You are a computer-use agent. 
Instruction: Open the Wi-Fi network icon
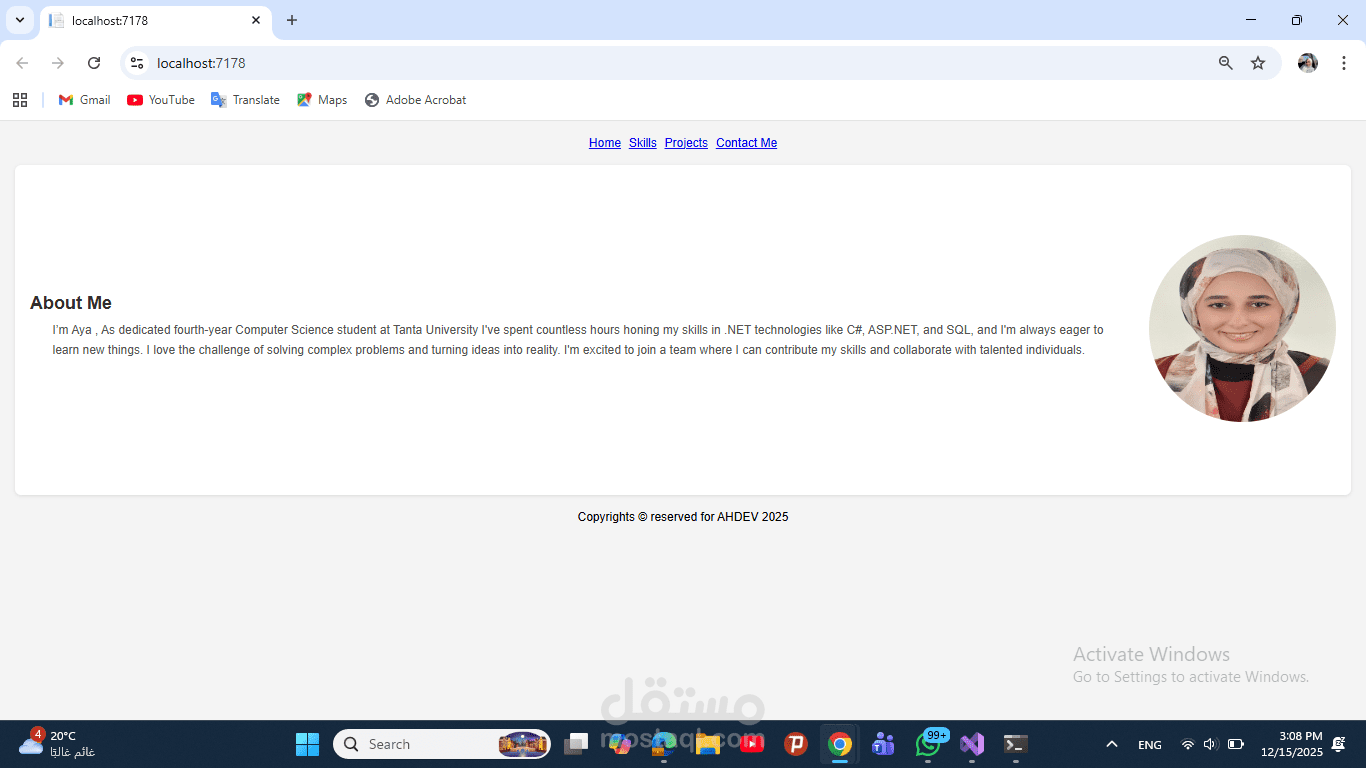[1187, 744]
